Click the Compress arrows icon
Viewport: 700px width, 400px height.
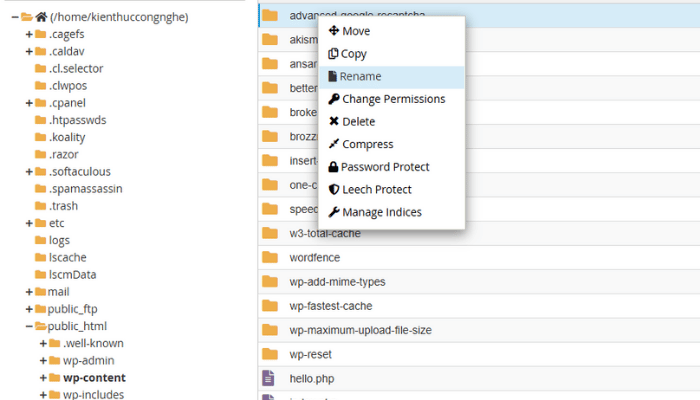click(334, 145)
